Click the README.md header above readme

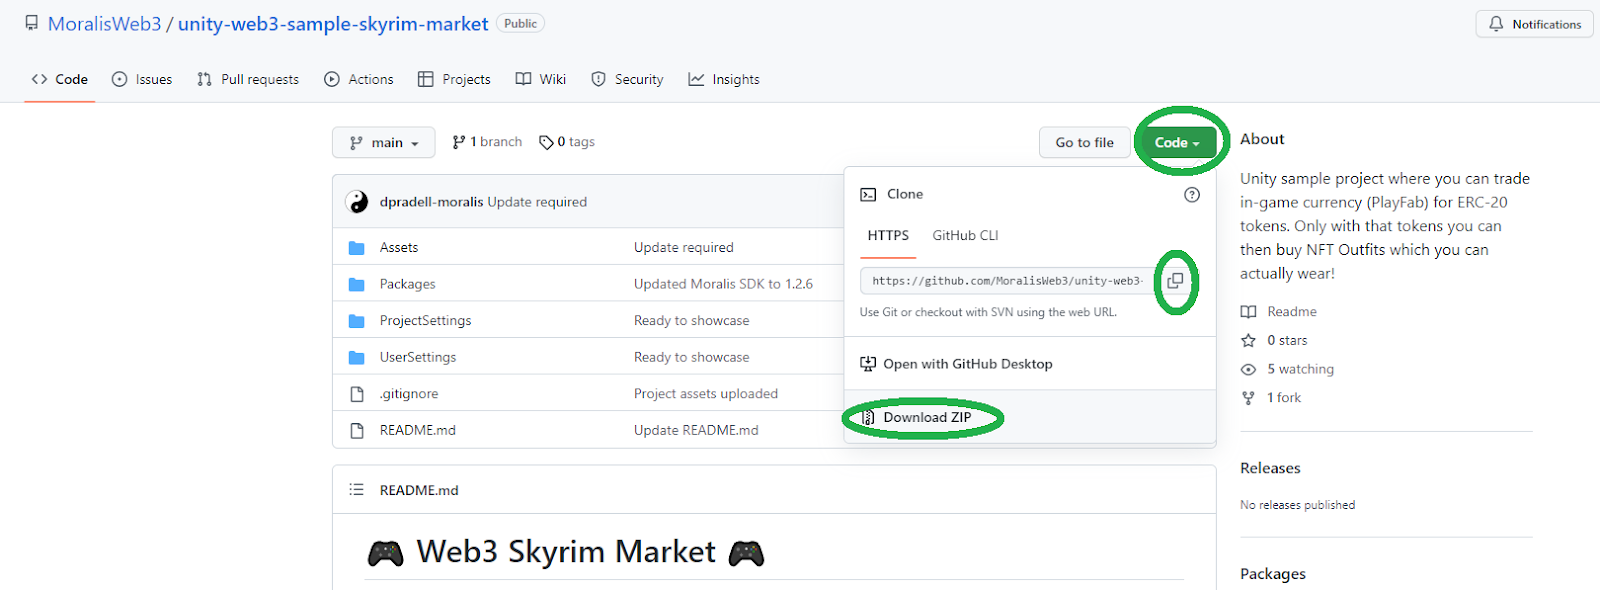(x=419, y=490)
